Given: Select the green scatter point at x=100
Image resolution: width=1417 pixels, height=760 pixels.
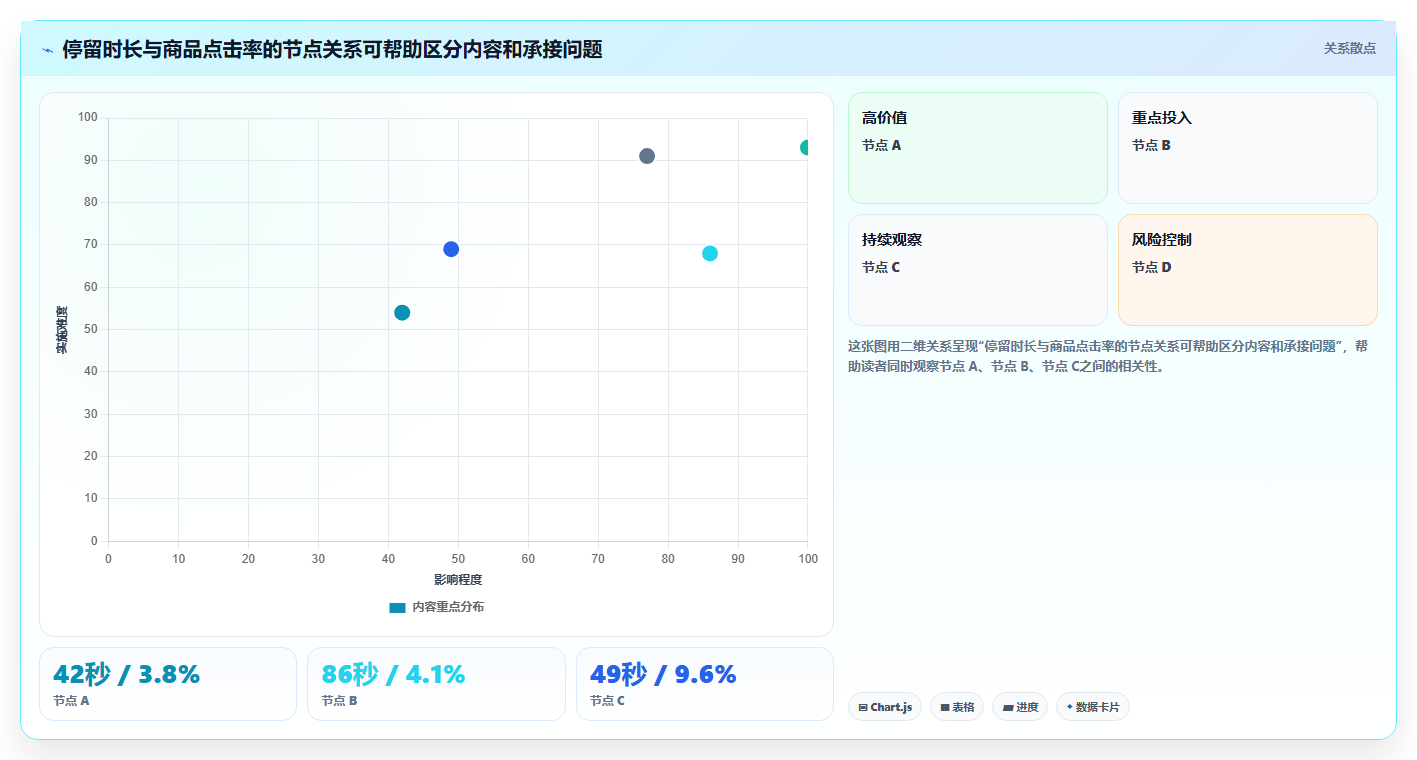Looking at the screenshot, I should click(806, 148).
